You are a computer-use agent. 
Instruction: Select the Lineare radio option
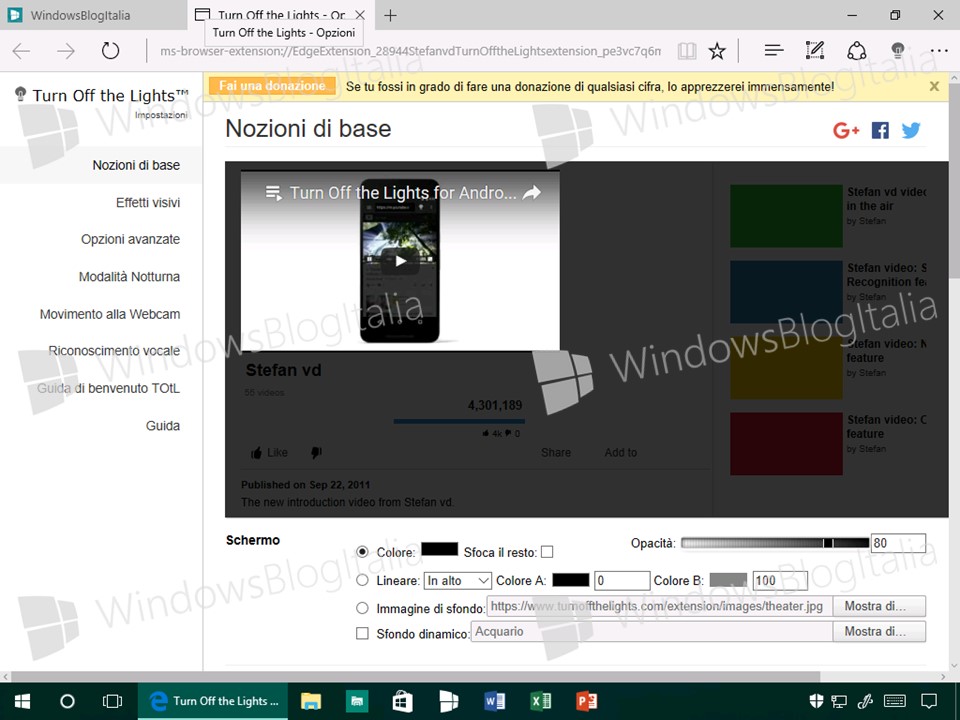(362, 580)
